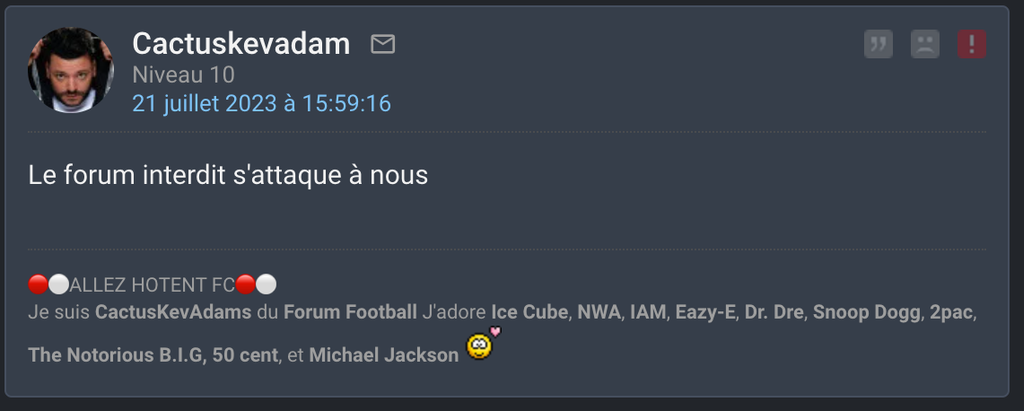The height and width of the screenshot is (411, 1024).
Task: Quote this post with the quotation-mark icon
Action: [878, 44]
